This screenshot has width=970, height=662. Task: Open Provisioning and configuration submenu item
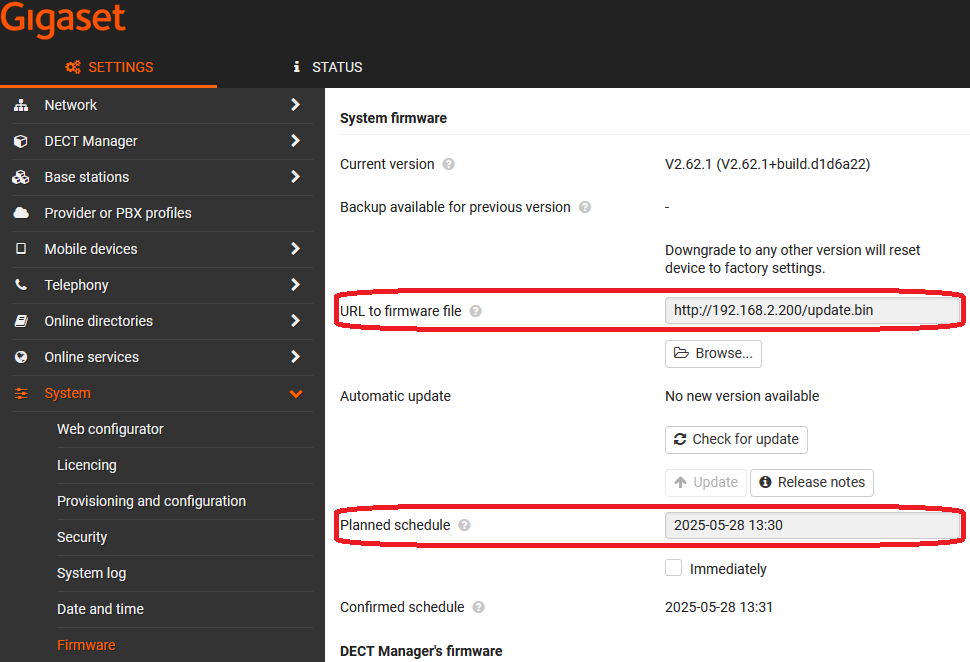(x=152, y=501)
